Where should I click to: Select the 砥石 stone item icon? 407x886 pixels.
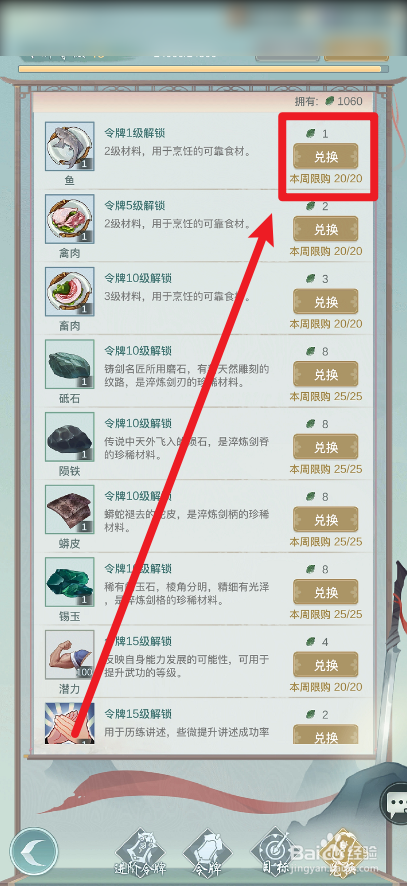(x=70, y=364)
